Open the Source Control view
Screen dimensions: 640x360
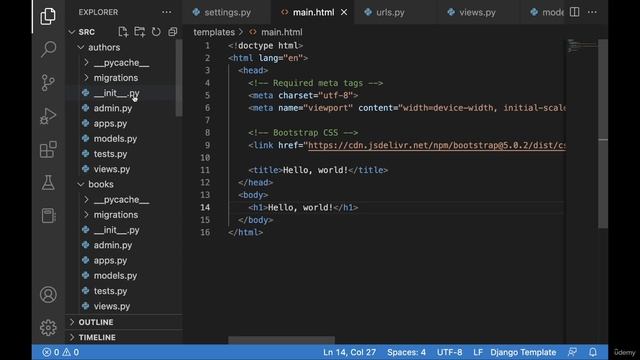pyautogui.click(x=48, y=82)
